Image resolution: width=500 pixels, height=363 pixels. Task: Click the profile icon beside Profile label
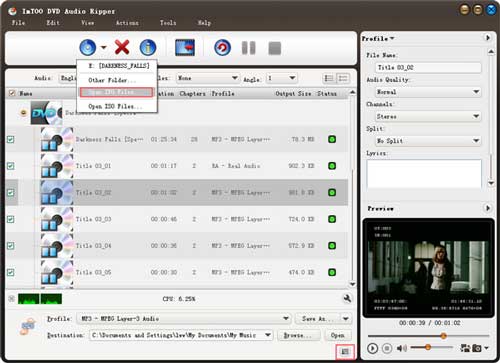pos(28,326)
